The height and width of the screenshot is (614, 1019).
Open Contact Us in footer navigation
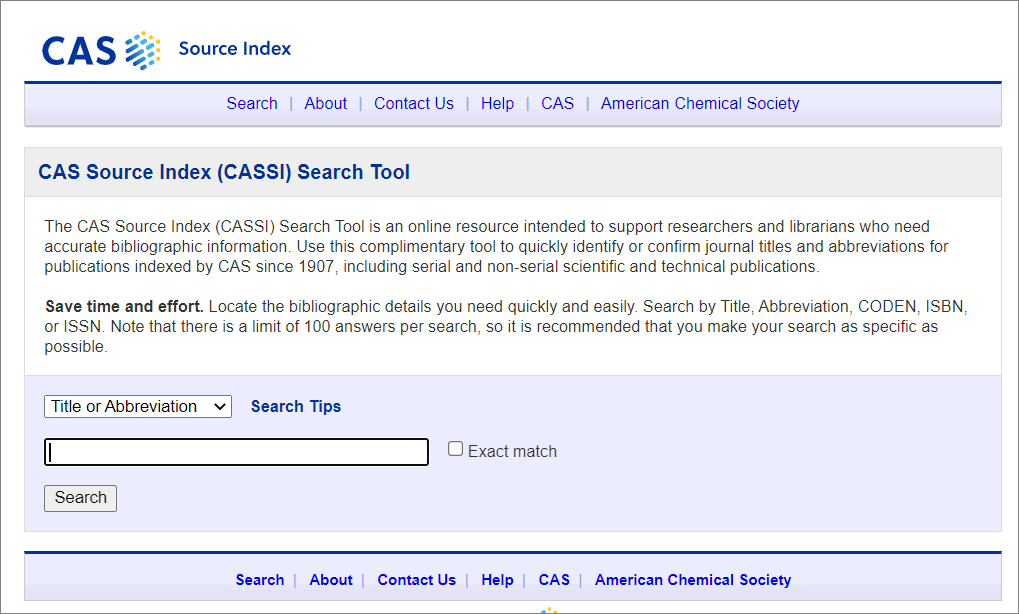[x=417, y=580]
